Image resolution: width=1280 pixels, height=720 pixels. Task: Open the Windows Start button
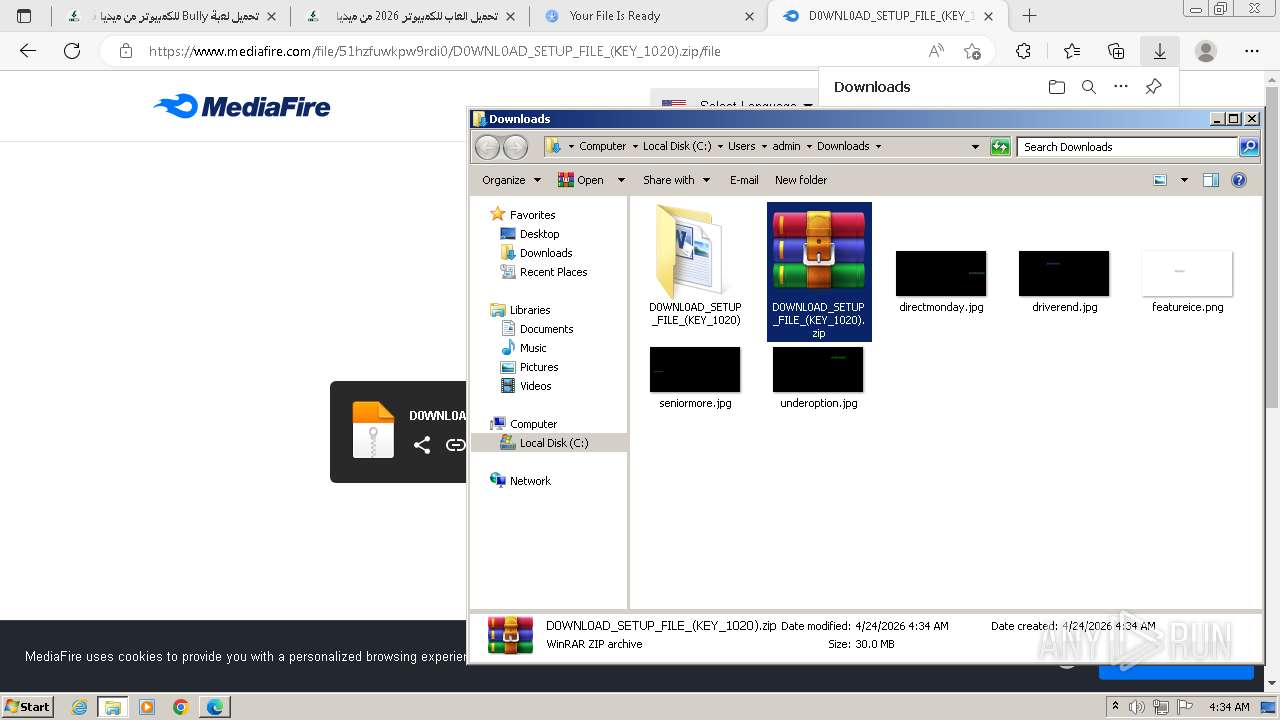28,706
